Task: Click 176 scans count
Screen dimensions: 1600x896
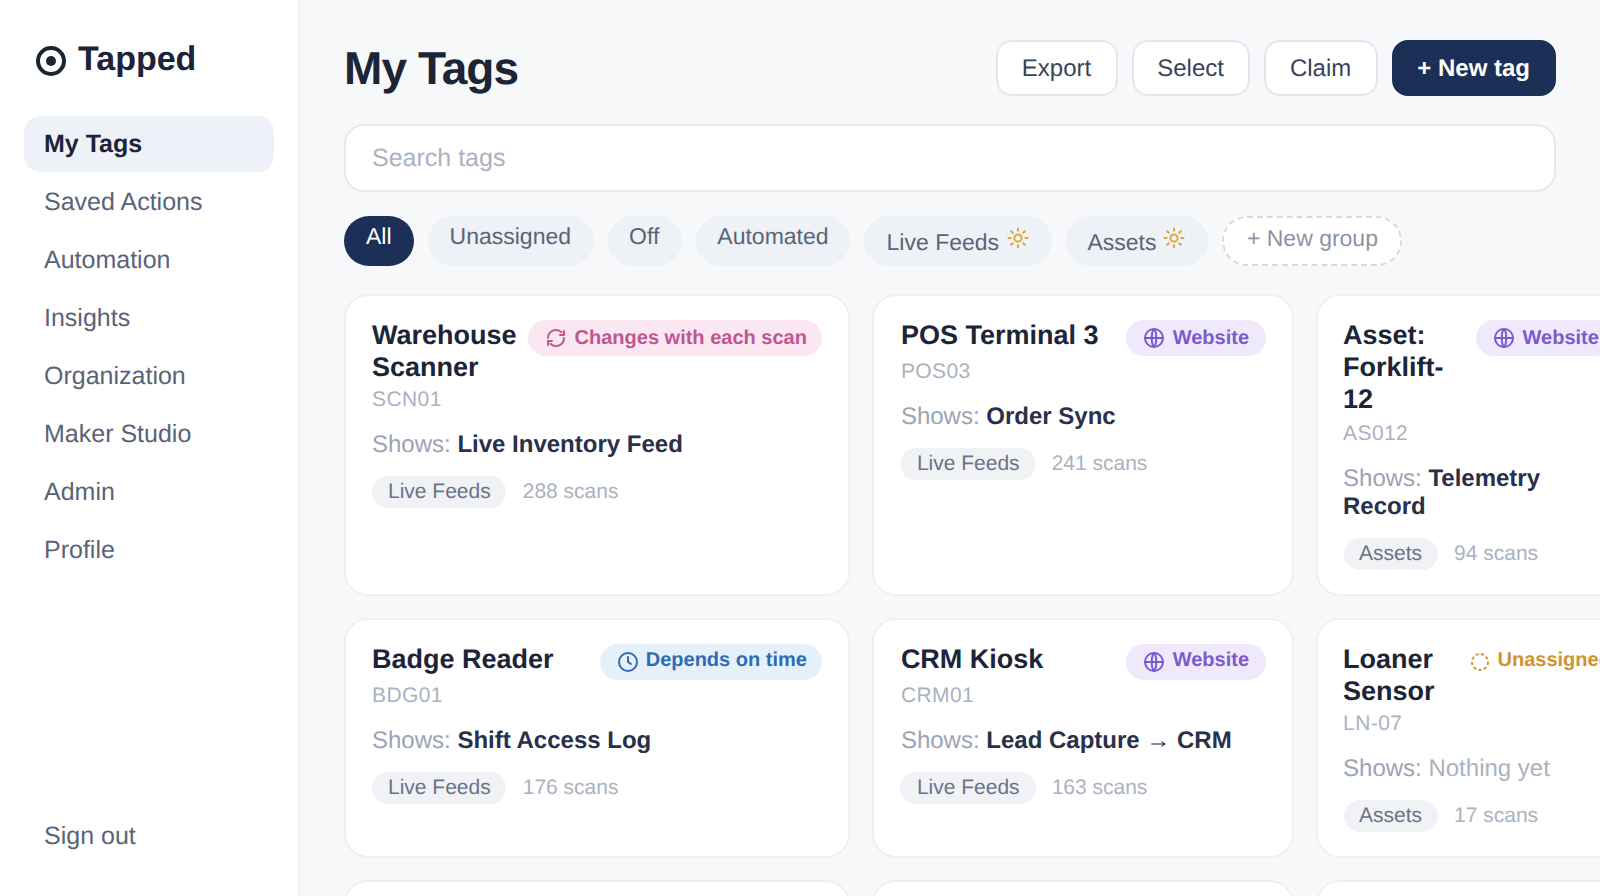Action: 570,787
